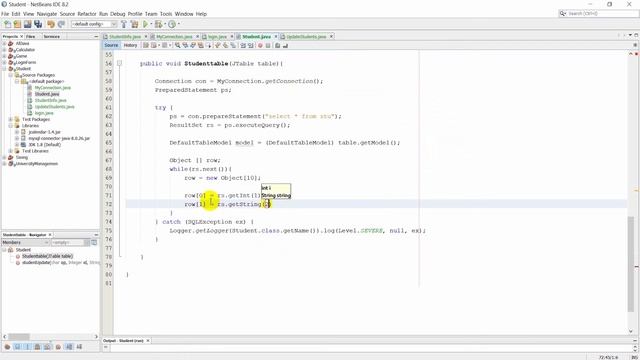This screenshot has width=640, height=360.
Task: Toggle the fifth Navigator filter button
Action: pos(47,347)
